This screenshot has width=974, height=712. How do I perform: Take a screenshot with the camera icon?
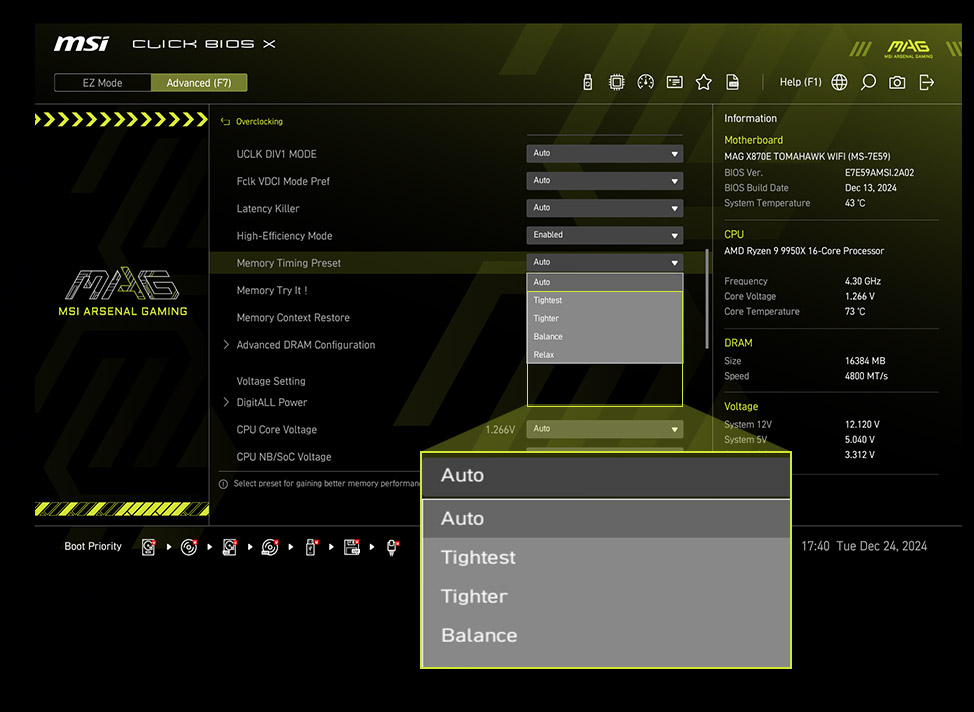pos(897,82)
